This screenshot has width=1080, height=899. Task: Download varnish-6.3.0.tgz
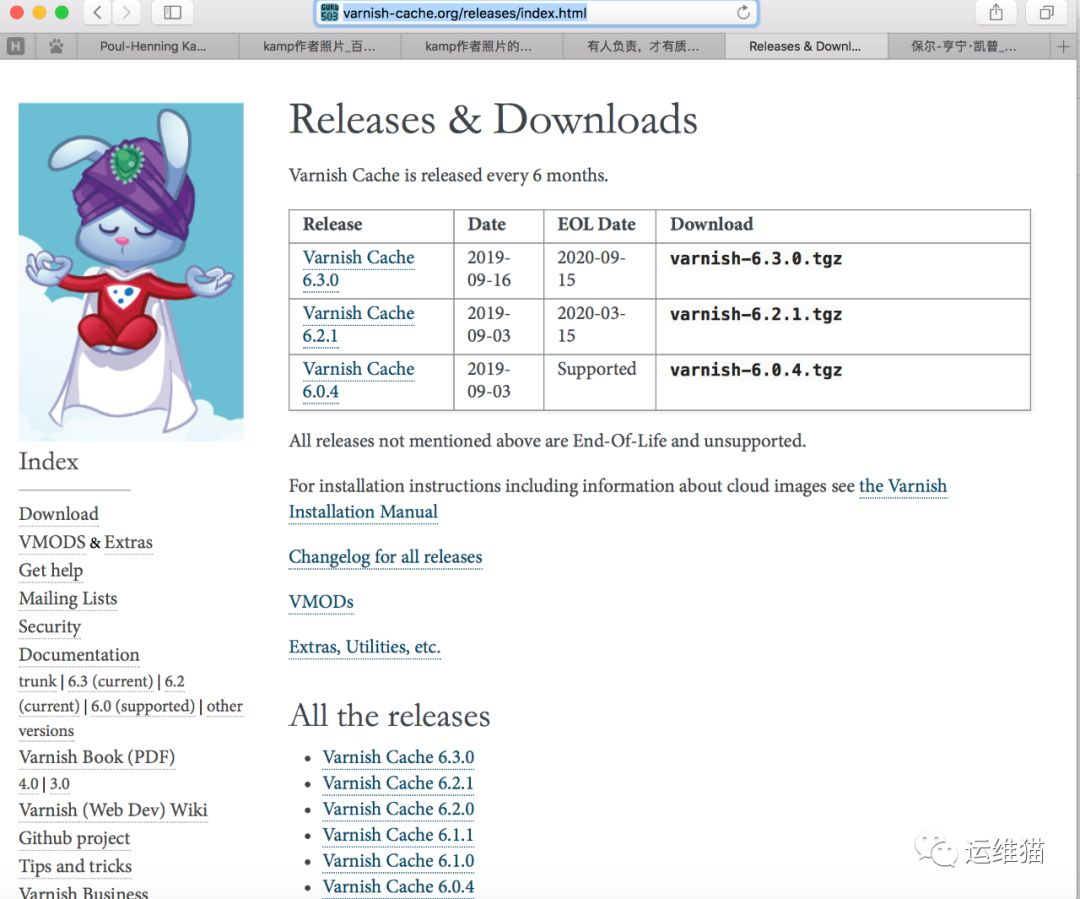[756, 259]
